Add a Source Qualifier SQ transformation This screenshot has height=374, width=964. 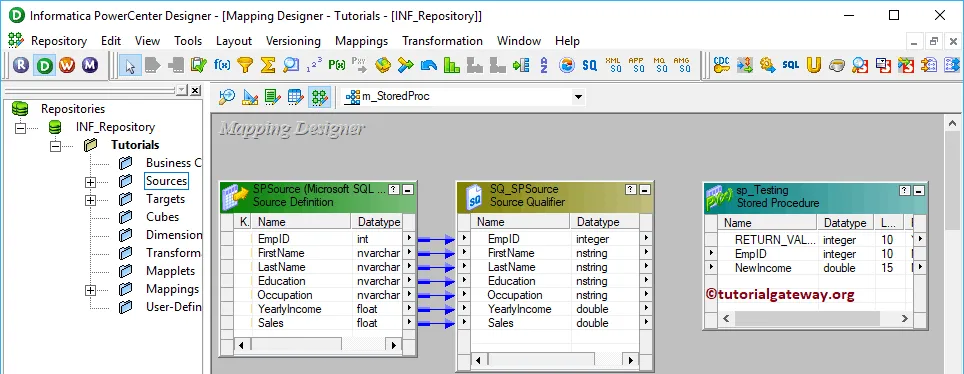pos(590,65)
